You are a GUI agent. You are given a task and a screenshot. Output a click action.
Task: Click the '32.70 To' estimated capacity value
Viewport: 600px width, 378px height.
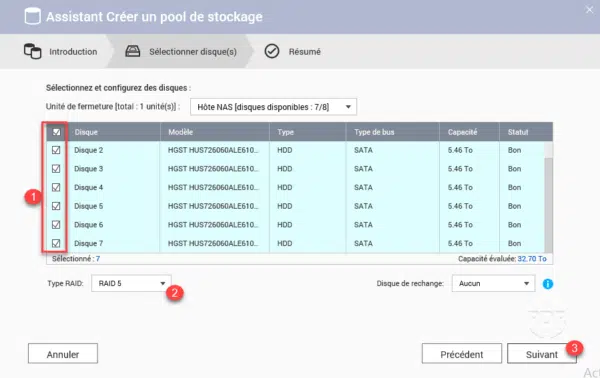[x=532, y=259]
